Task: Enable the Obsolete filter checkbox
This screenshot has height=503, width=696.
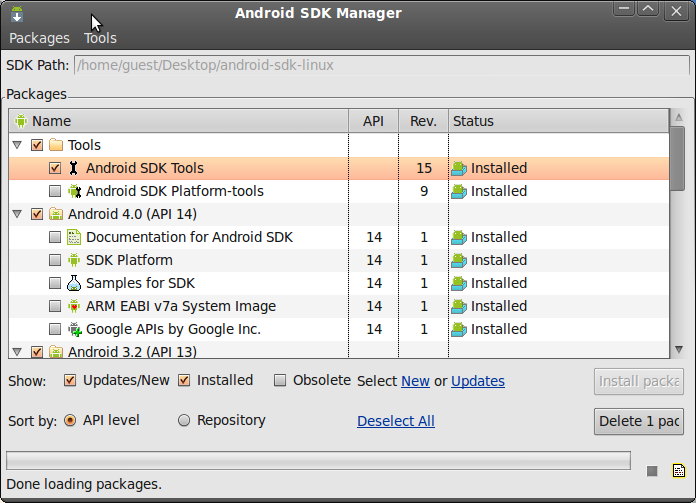Action: pos(281,380)
